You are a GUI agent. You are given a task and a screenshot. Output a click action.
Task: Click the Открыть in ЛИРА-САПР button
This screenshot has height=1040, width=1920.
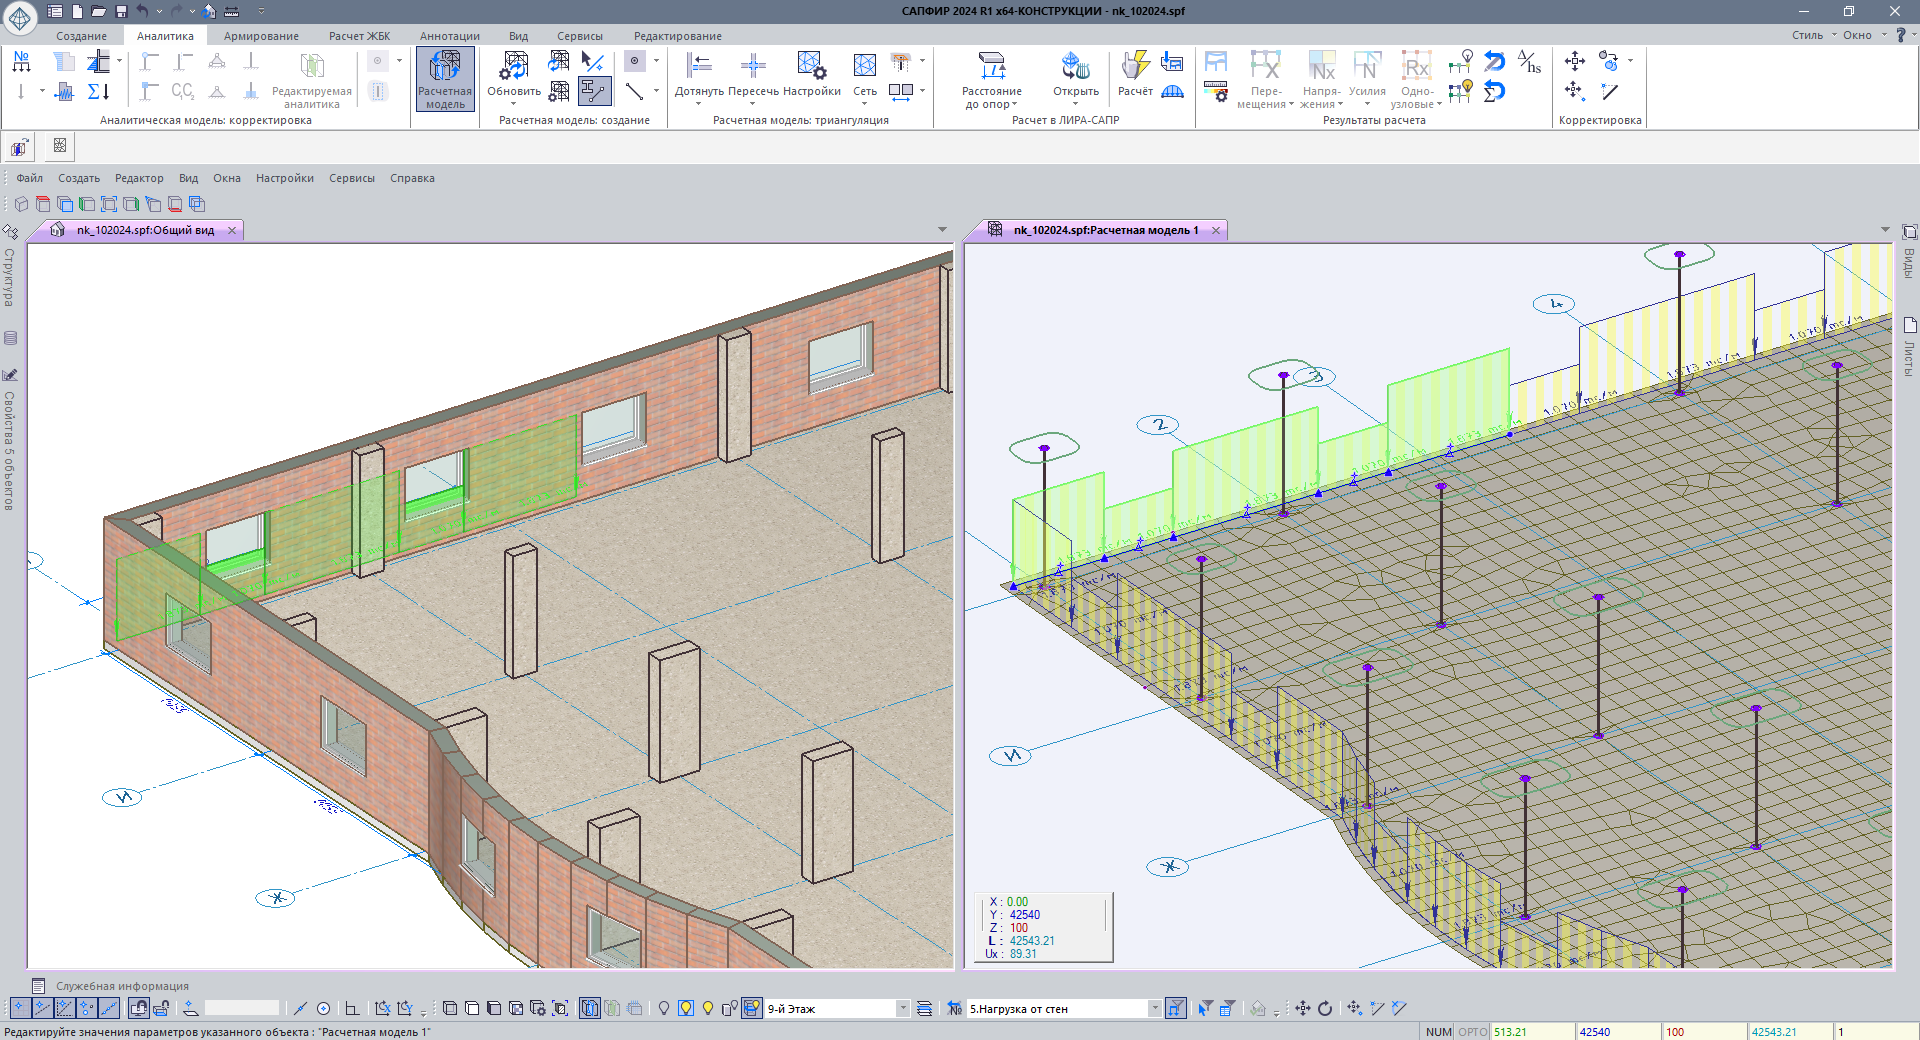[x=1075, y=67]
